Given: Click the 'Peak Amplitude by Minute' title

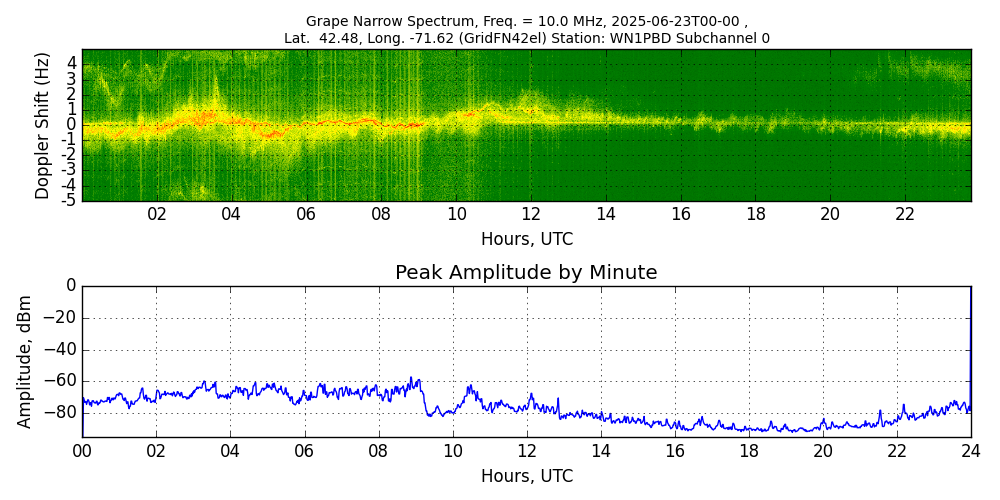Looking at the screenshot, I should (x=526, y=273).
